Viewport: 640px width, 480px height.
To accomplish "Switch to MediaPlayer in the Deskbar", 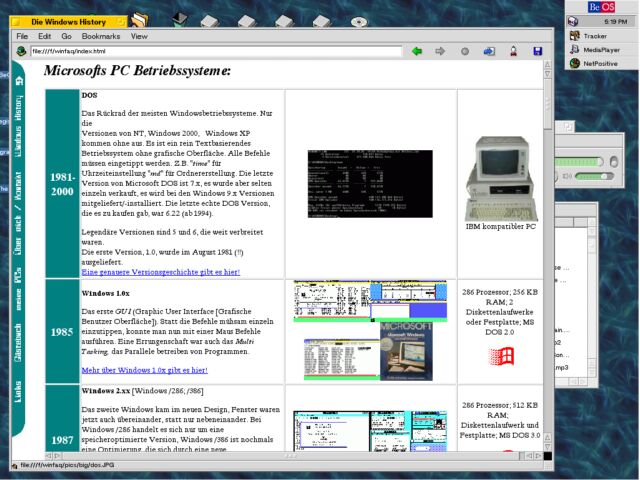I will [601, 50].
